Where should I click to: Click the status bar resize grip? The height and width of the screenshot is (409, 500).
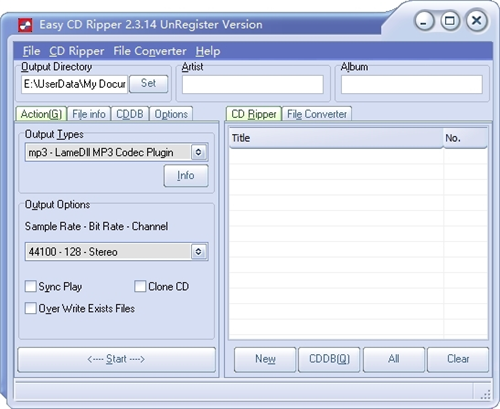(485, 394)
